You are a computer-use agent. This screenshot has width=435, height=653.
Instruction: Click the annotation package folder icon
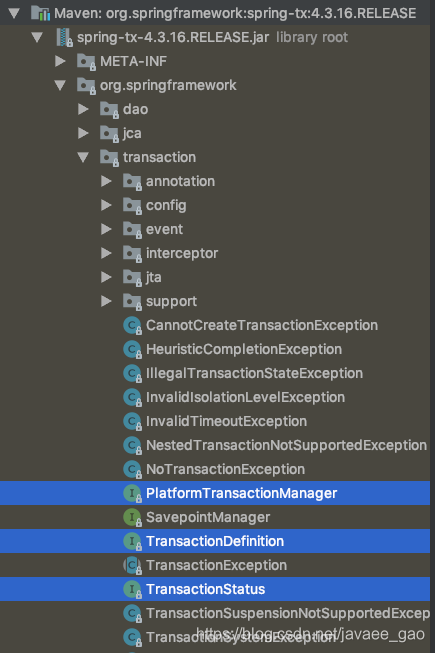tap(132, 182)
